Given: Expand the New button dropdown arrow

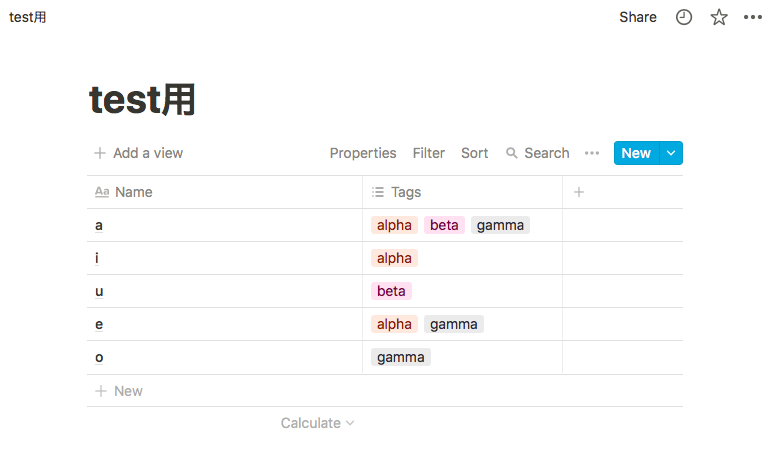Looking at the screenshot, I should [x=671, y=153].
